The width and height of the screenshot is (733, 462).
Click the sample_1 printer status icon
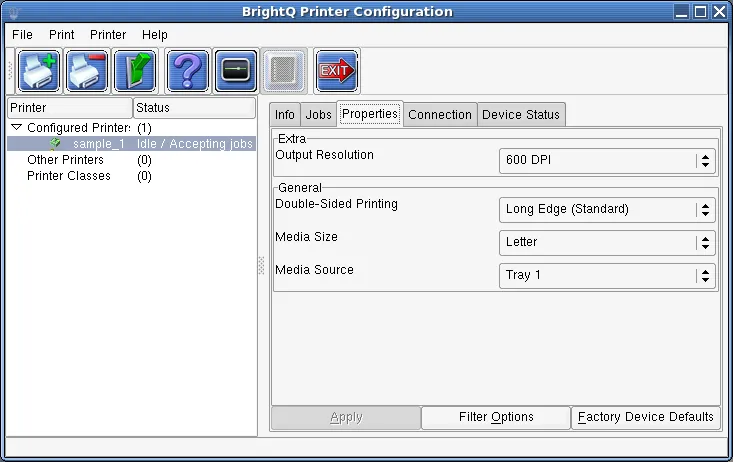[55, 143]
